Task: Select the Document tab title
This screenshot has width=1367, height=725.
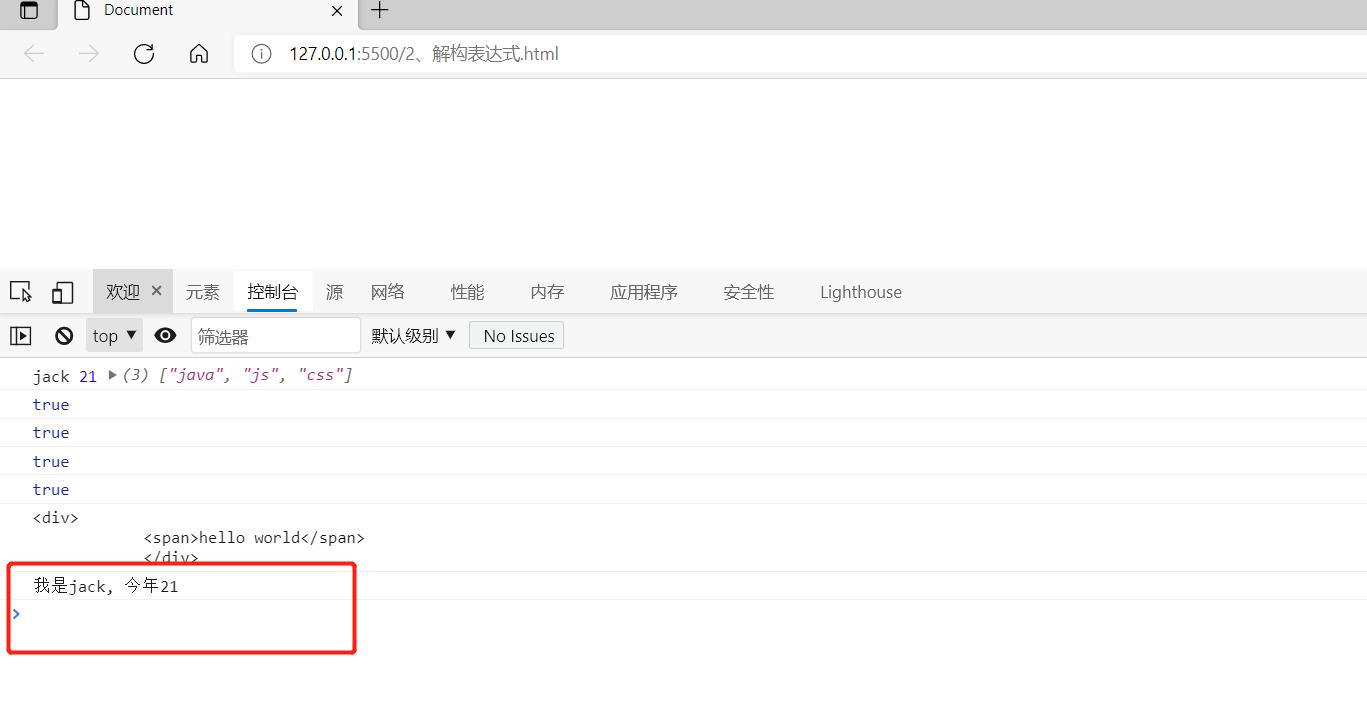Action: click(138, 11)
